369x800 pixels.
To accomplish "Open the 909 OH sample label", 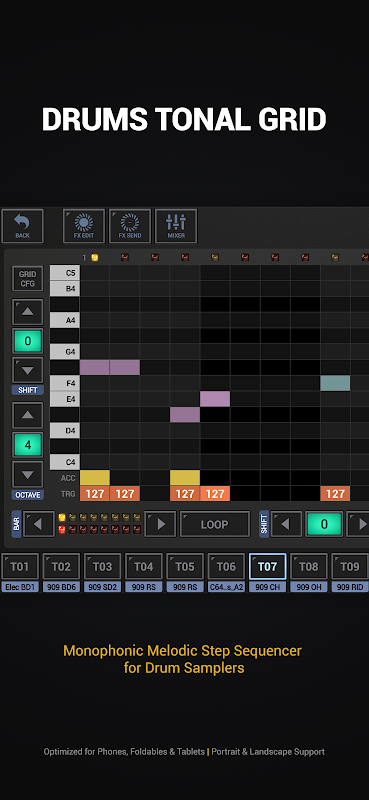I will pos(309,587).
